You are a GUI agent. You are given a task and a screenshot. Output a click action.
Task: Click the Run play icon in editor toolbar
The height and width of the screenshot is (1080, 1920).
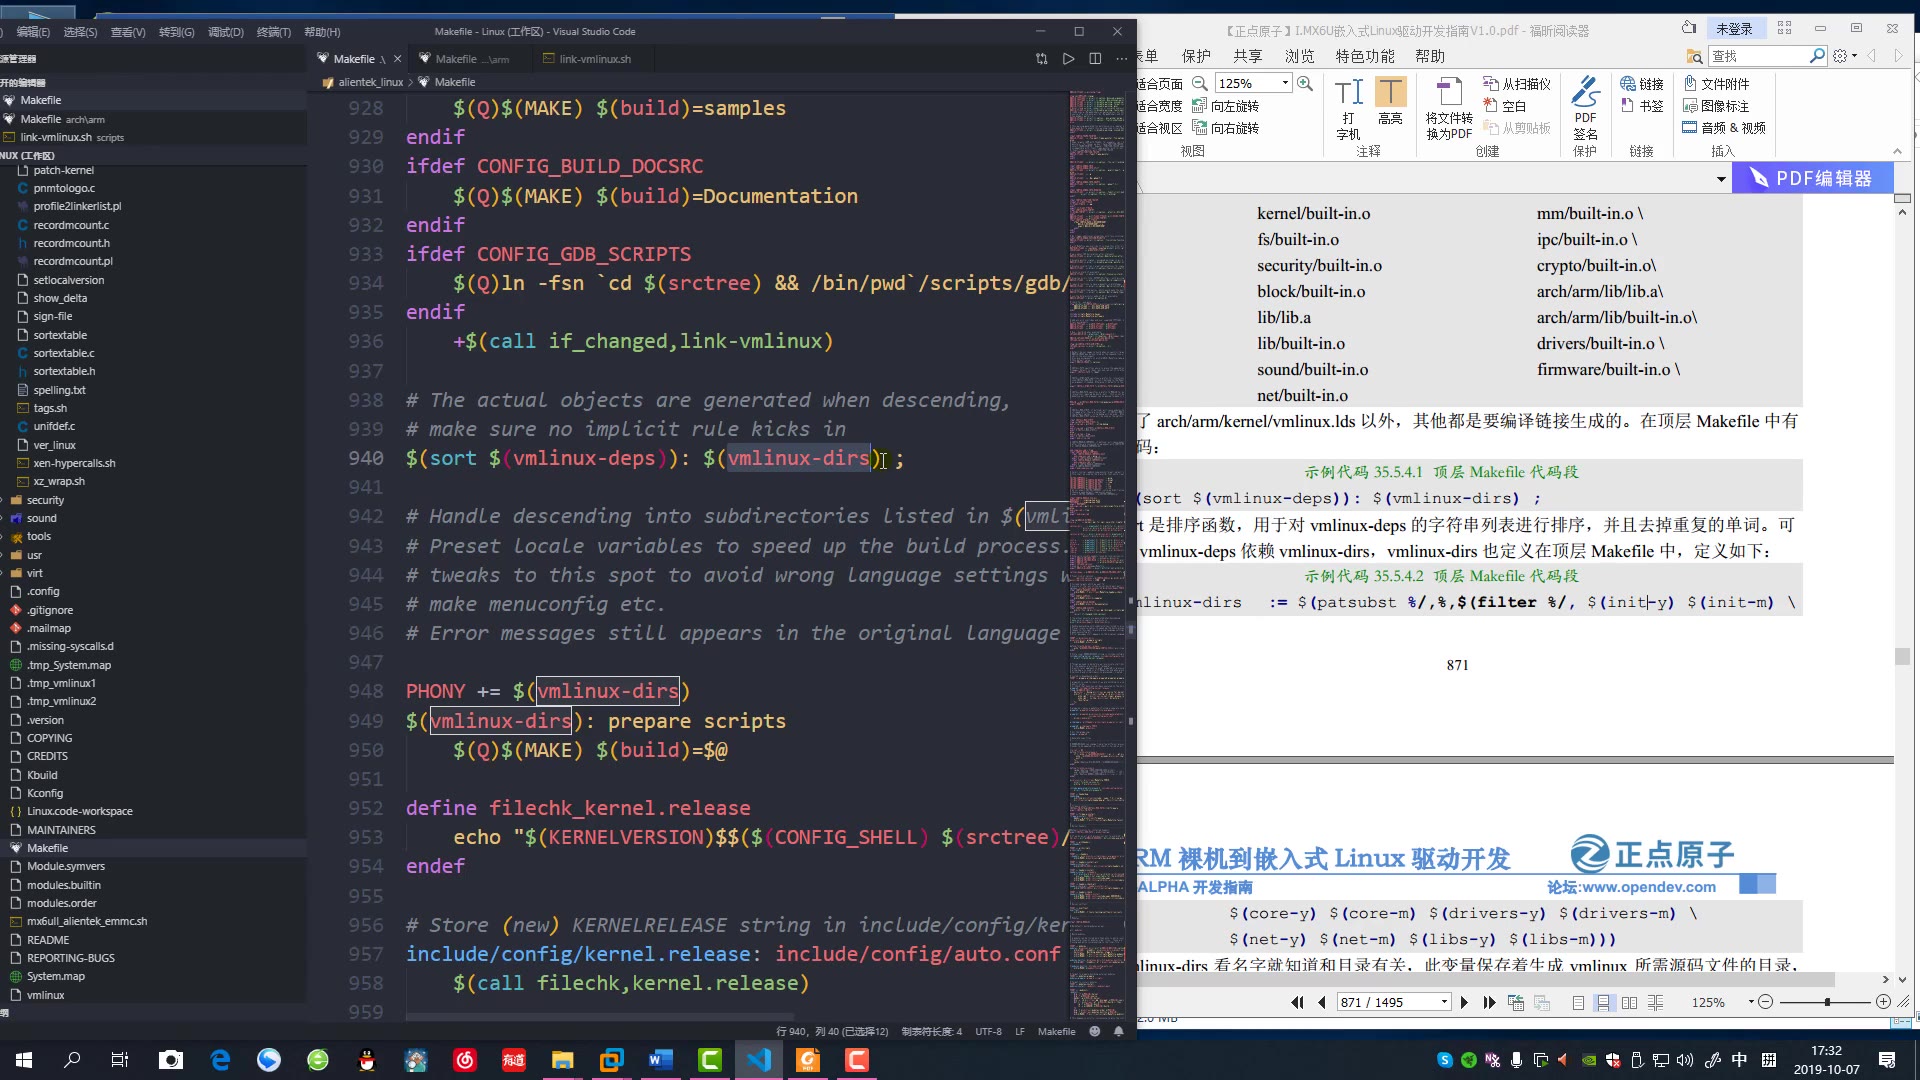(1068, 59)
